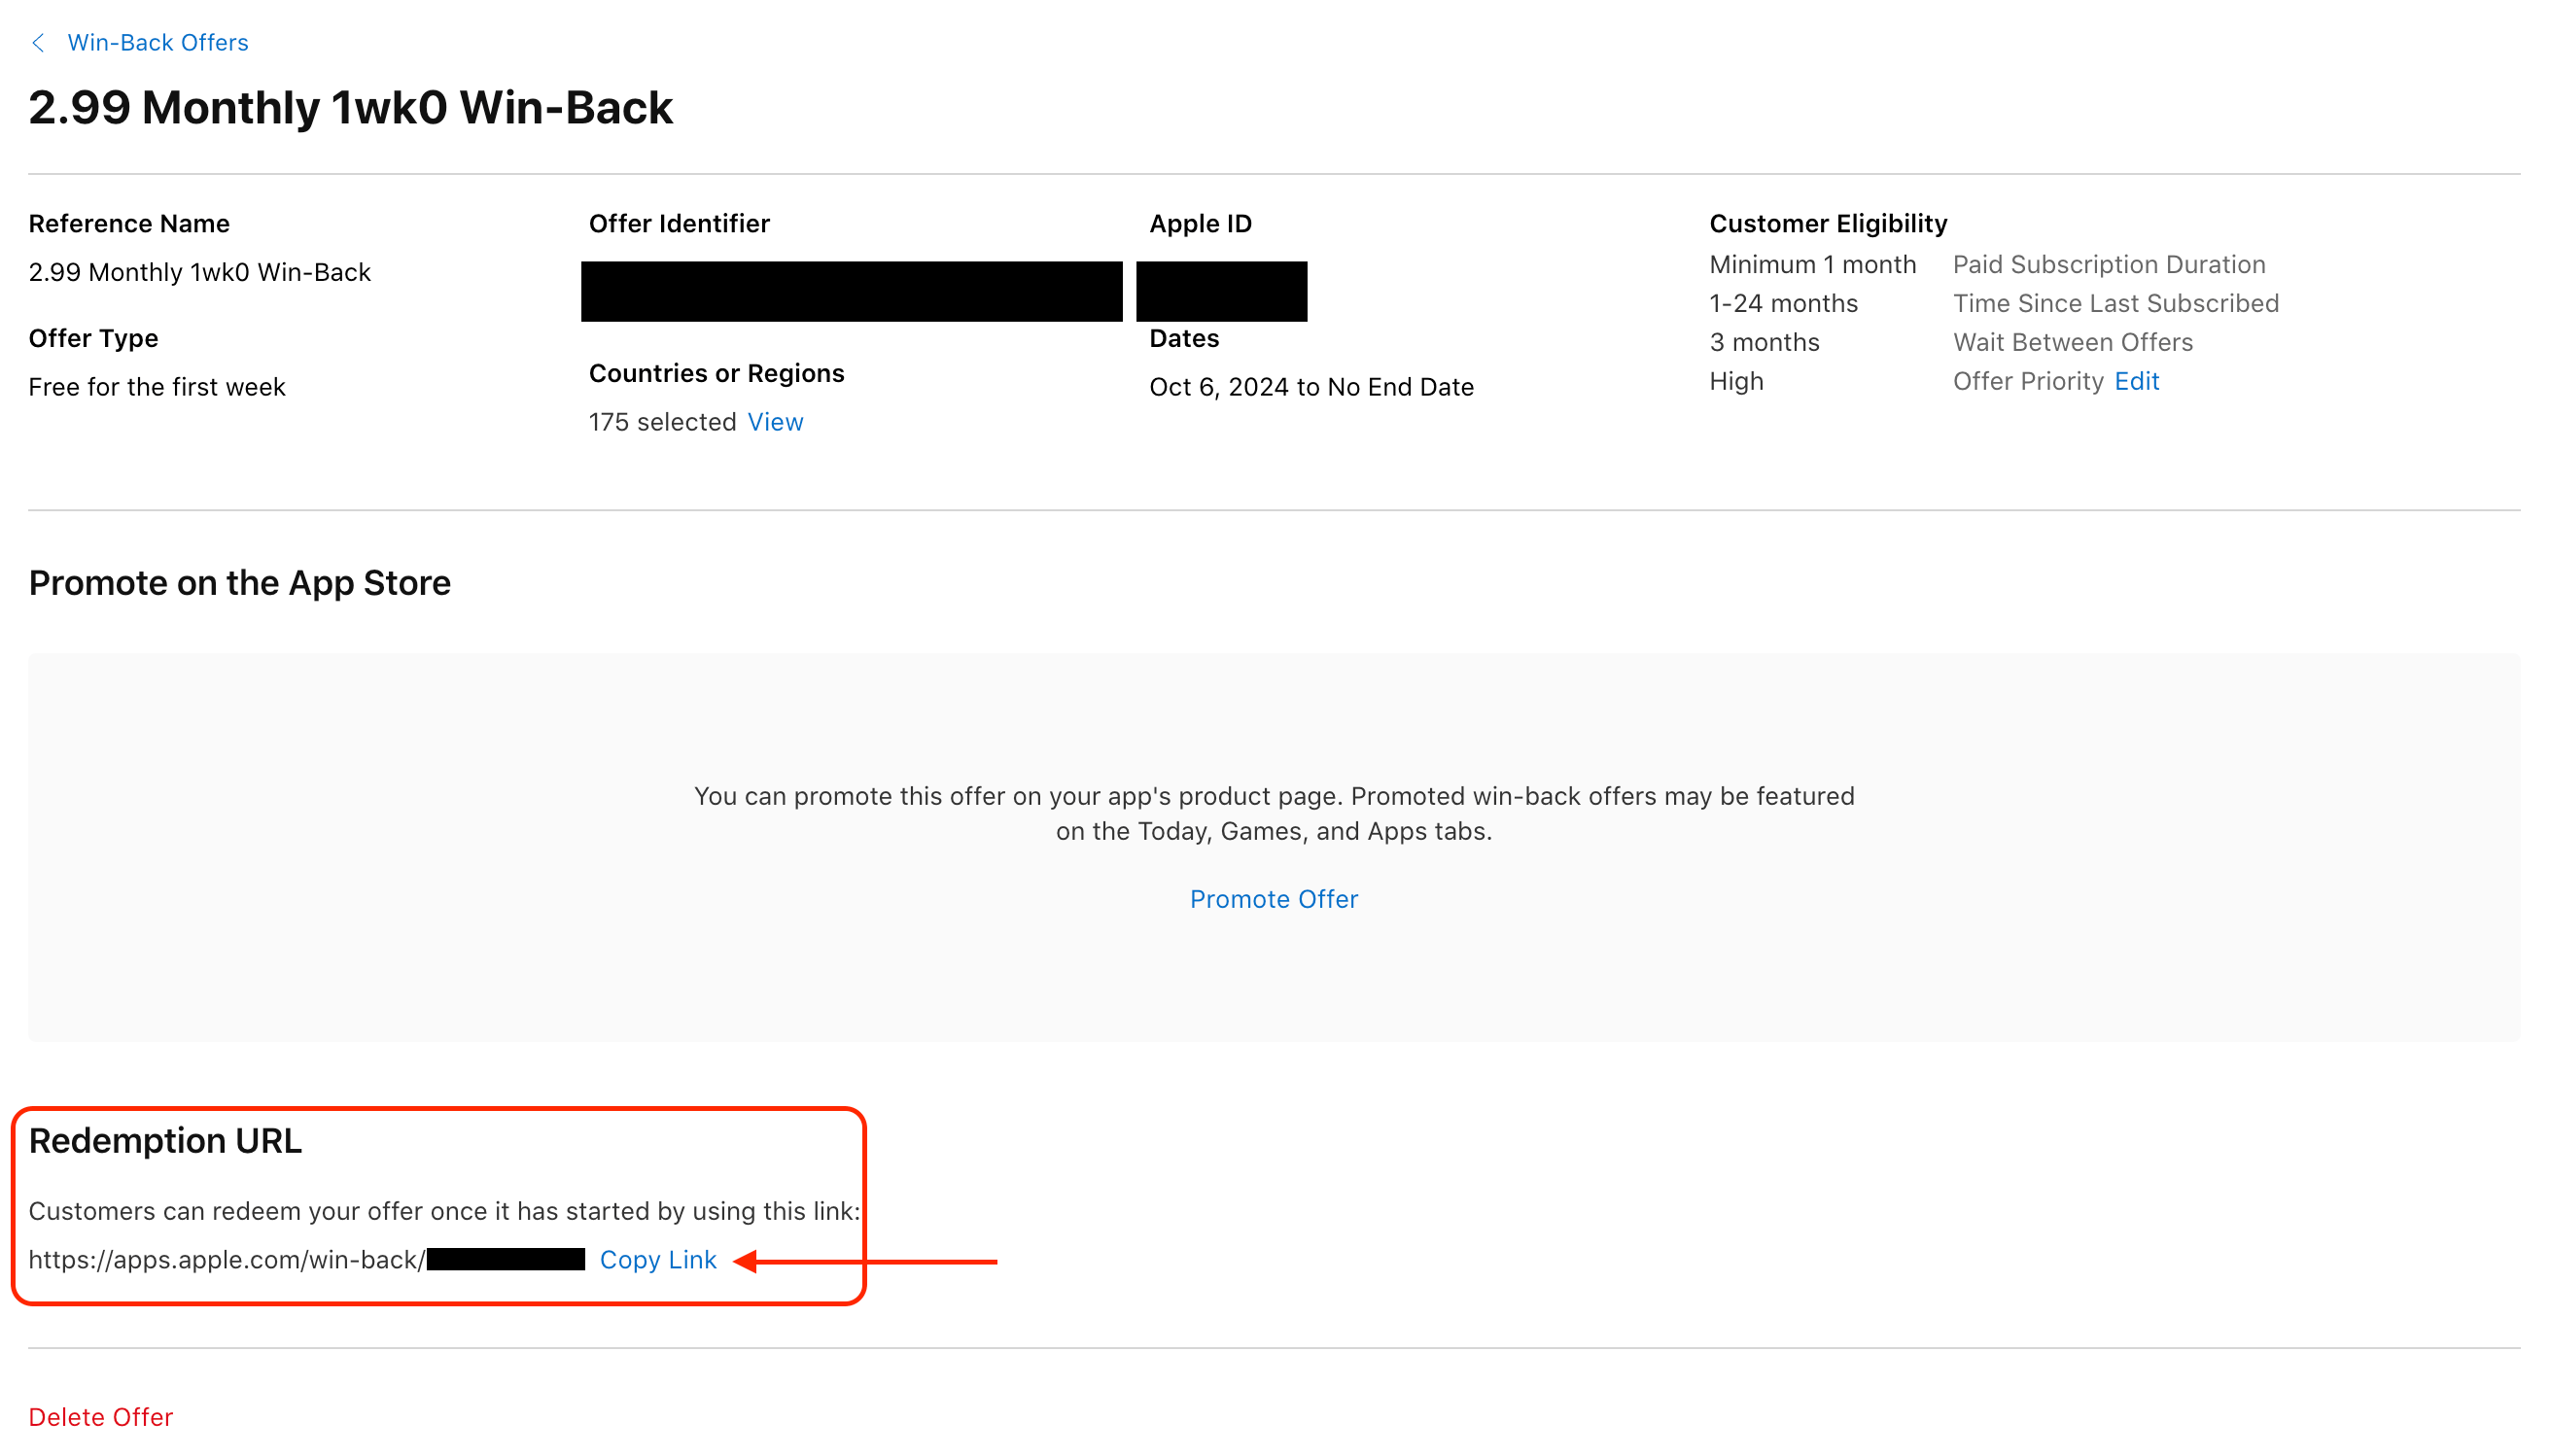2551x1456 pixels.
Task: Open the View link under Countries or Regions
Action: click(775, 421)
